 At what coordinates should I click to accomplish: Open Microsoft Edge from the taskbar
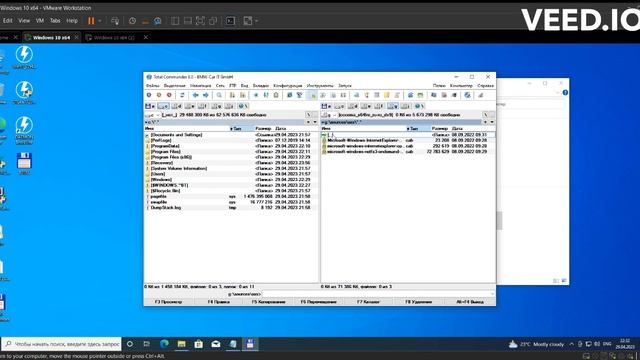[x=164, y=344]
